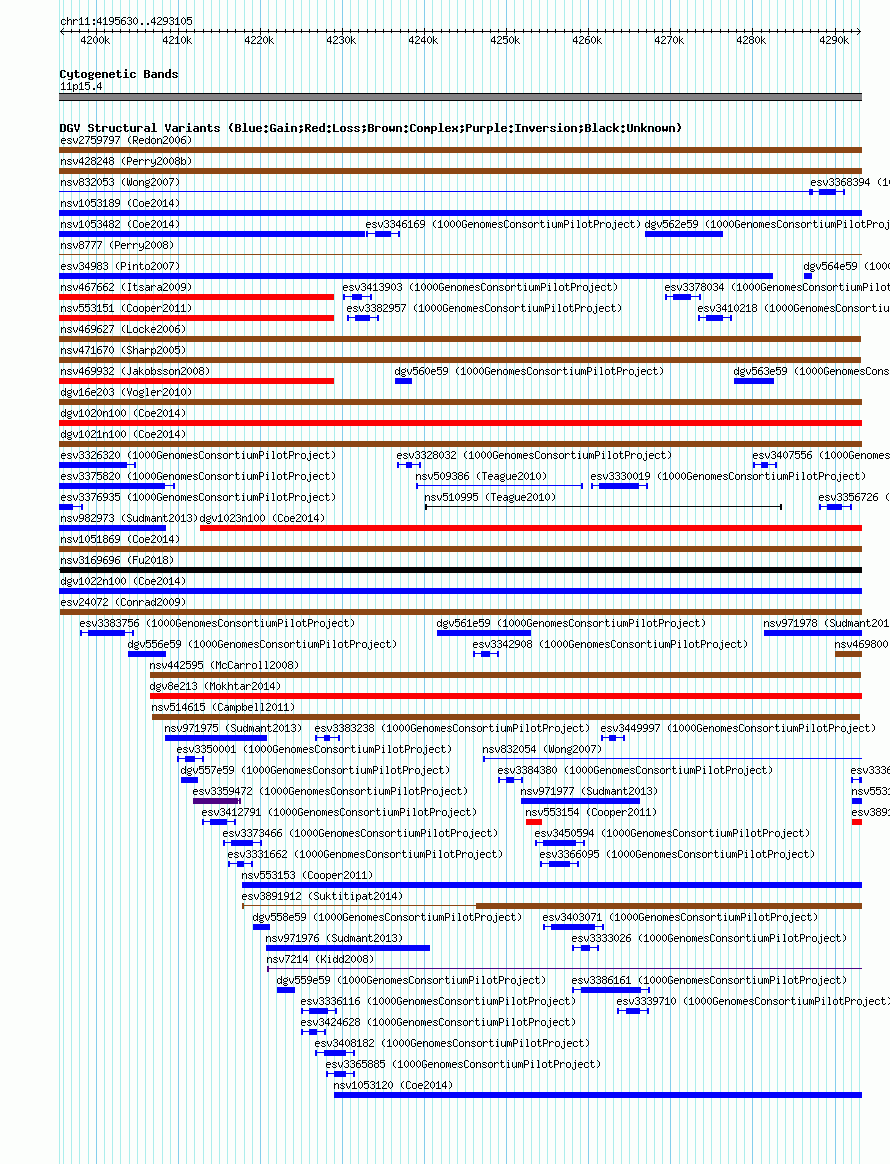Click the 11p15.4 band label

[x=81, y=86]
